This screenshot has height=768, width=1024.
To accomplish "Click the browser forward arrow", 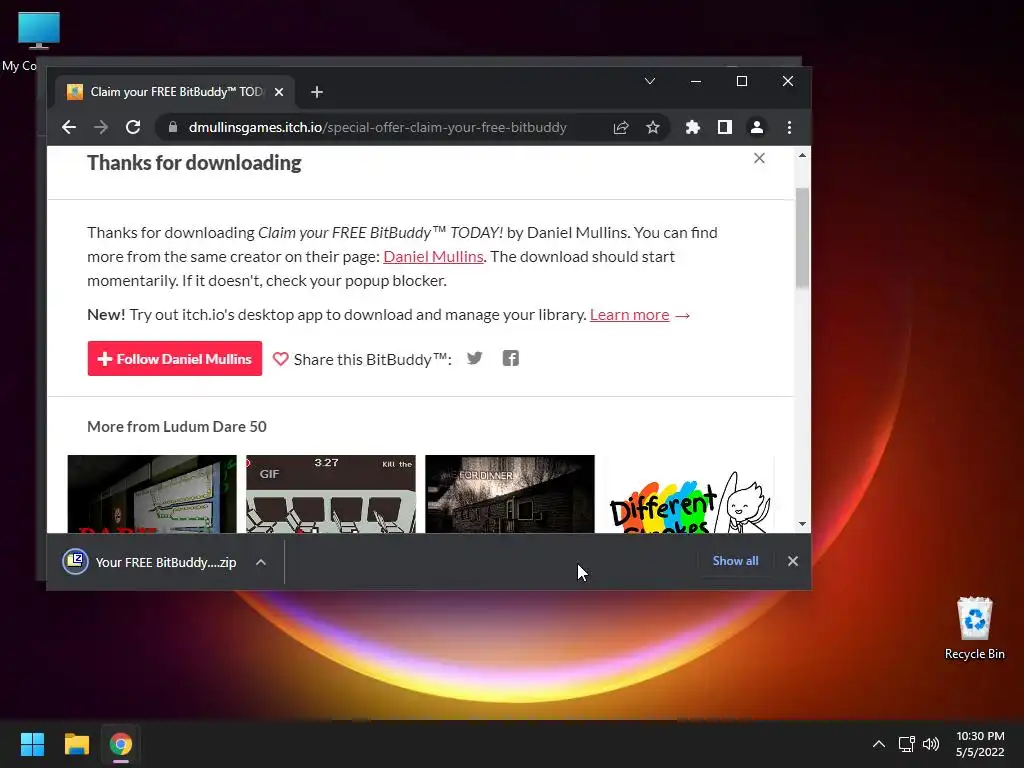I will 101,127.
